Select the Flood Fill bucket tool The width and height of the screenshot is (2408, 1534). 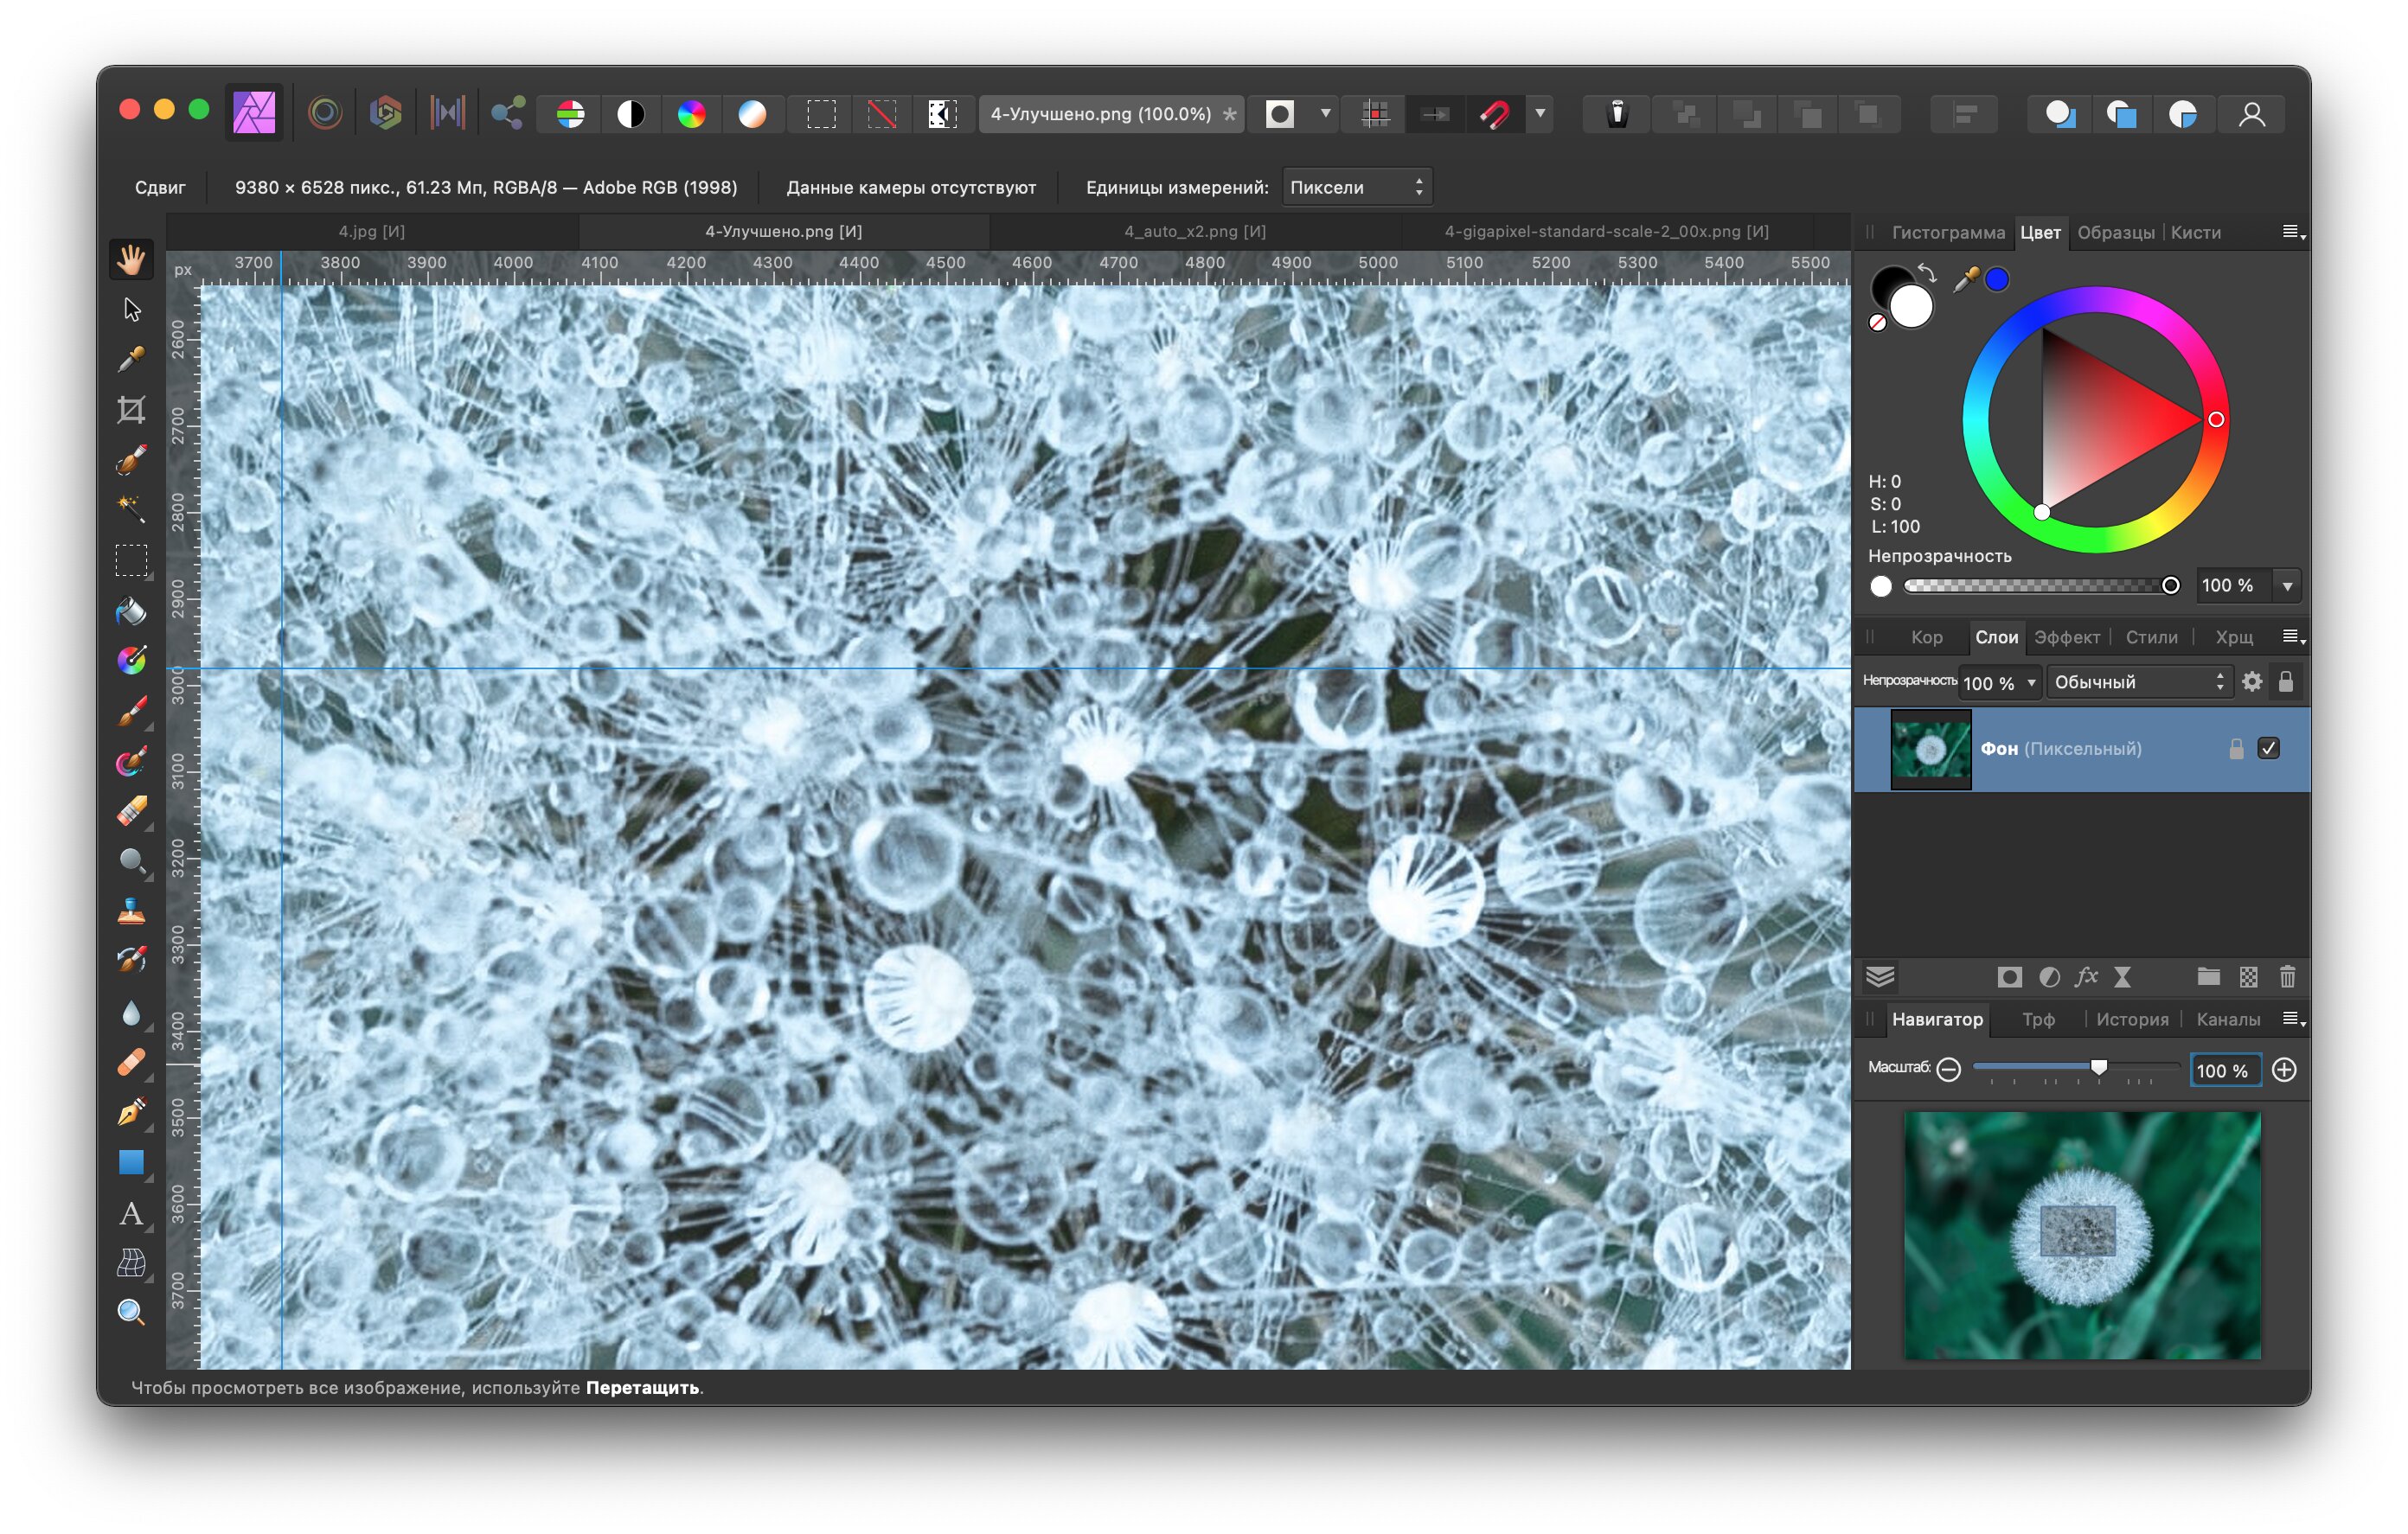(x=131, y=611)
